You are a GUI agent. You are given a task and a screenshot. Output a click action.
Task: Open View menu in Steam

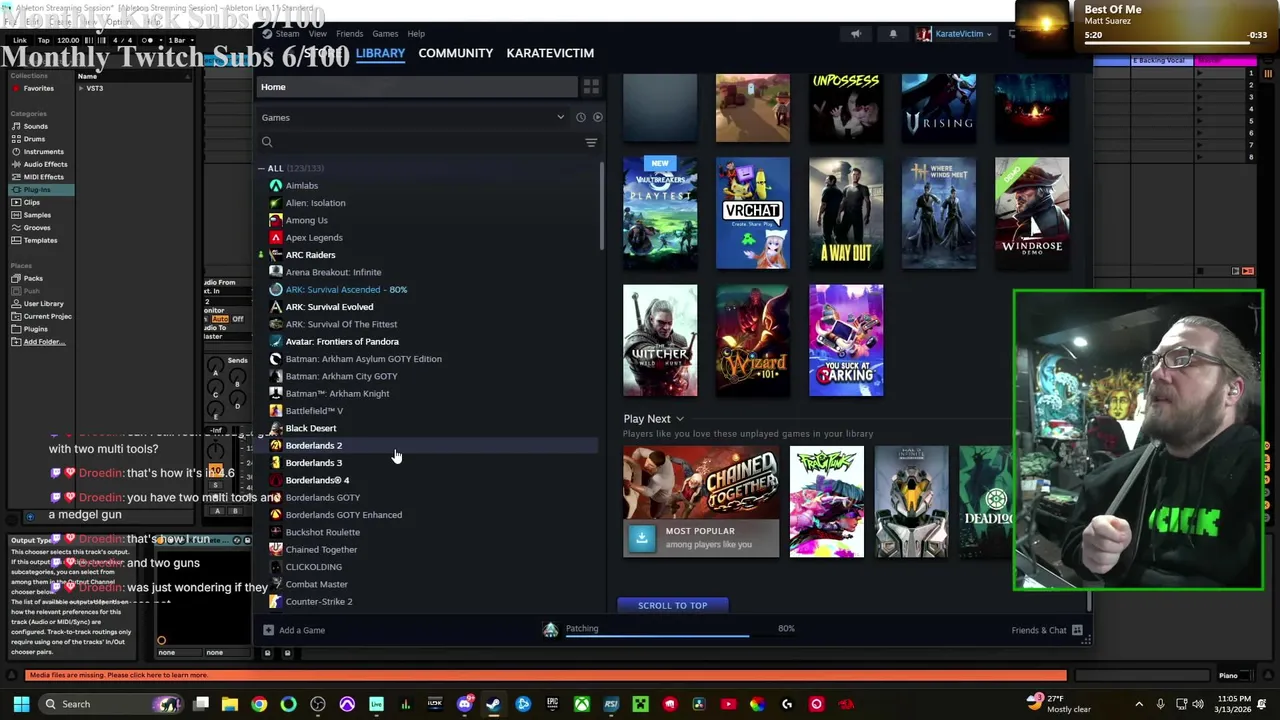[317, 34]
